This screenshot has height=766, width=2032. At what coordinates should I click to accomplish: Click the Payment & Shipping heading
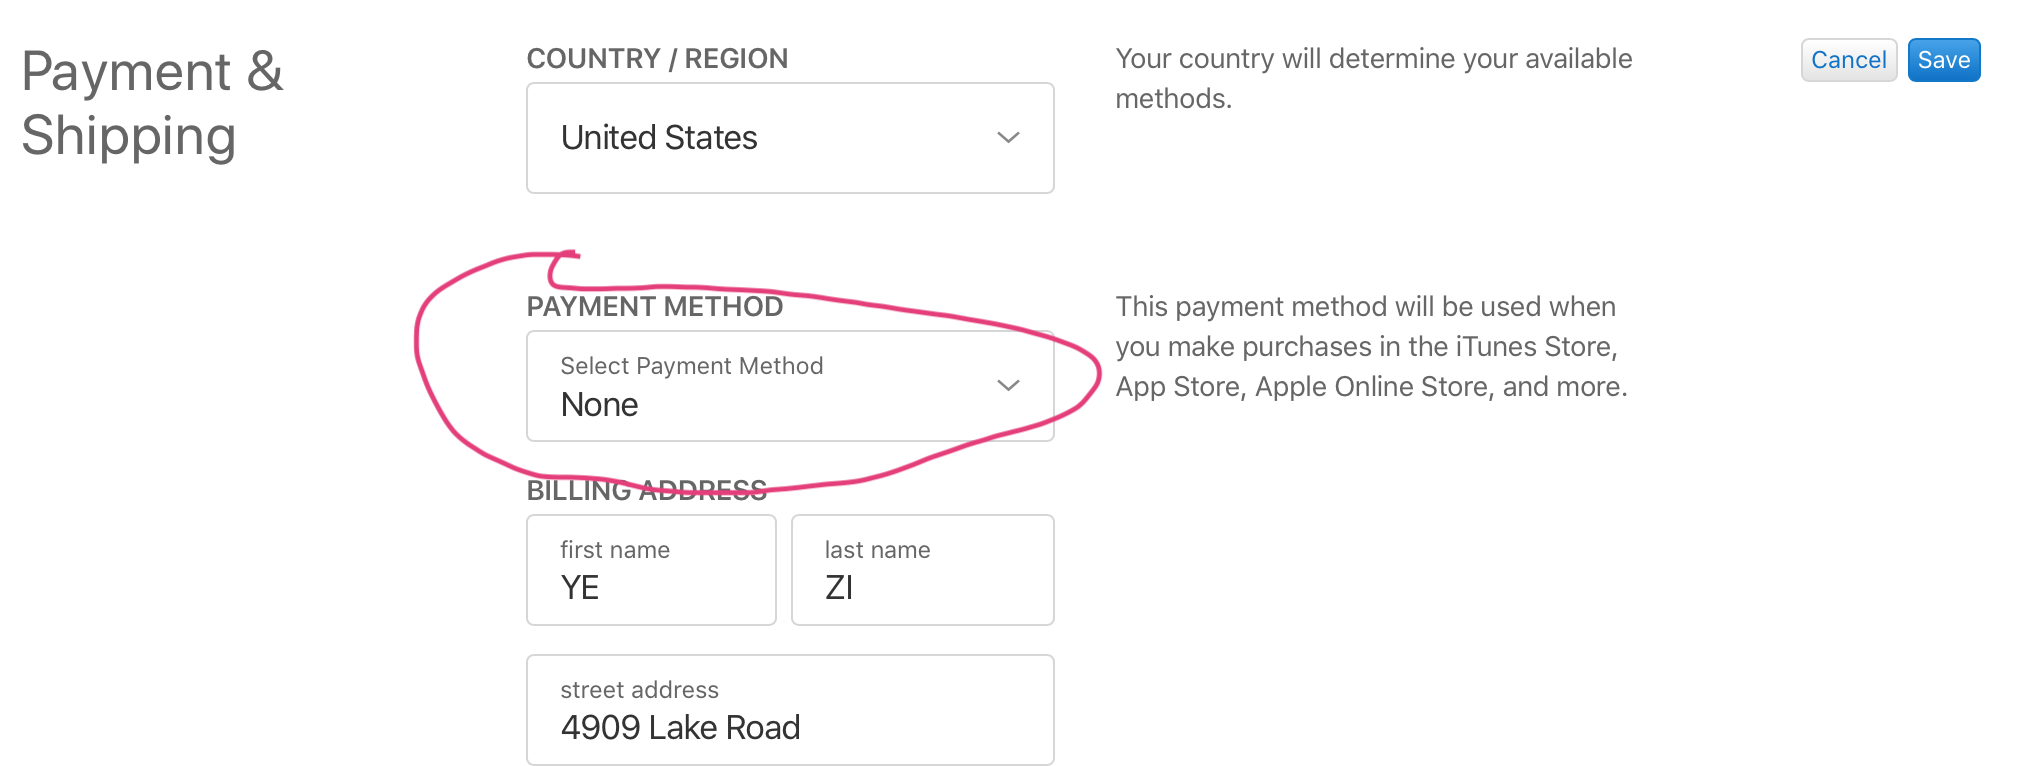coord(152,104)
